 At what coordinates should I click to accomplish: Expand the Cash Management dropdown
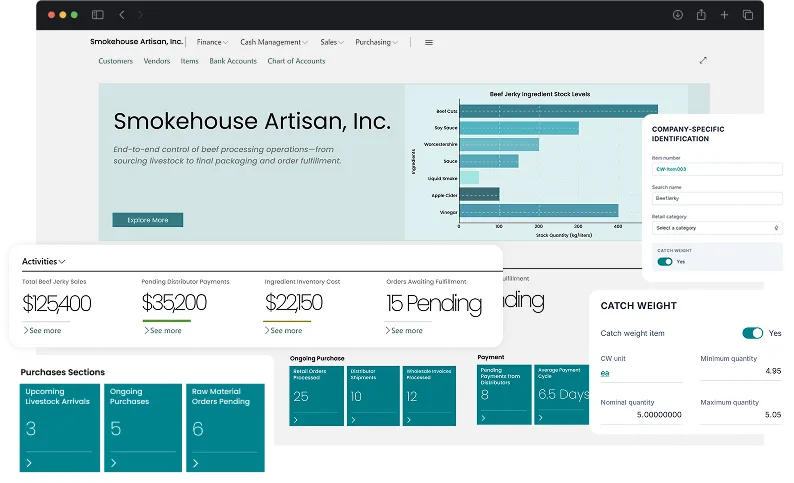click(x=274, y=42)
